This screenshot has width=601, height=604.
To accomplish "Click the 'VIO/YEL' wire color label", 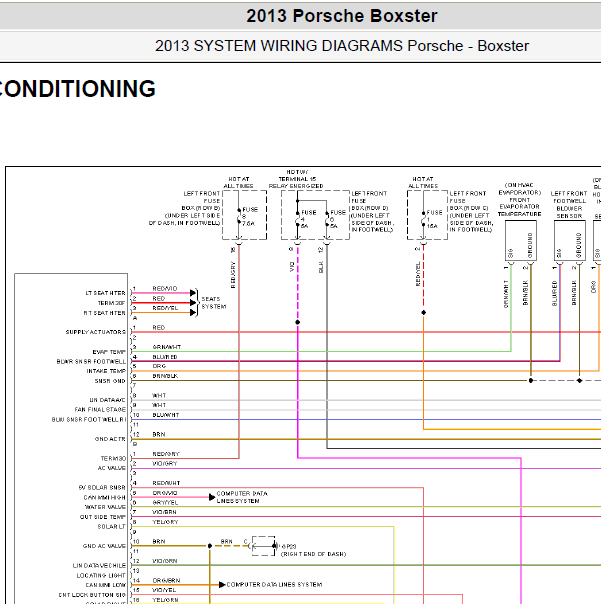I will [x=165, y=590].
